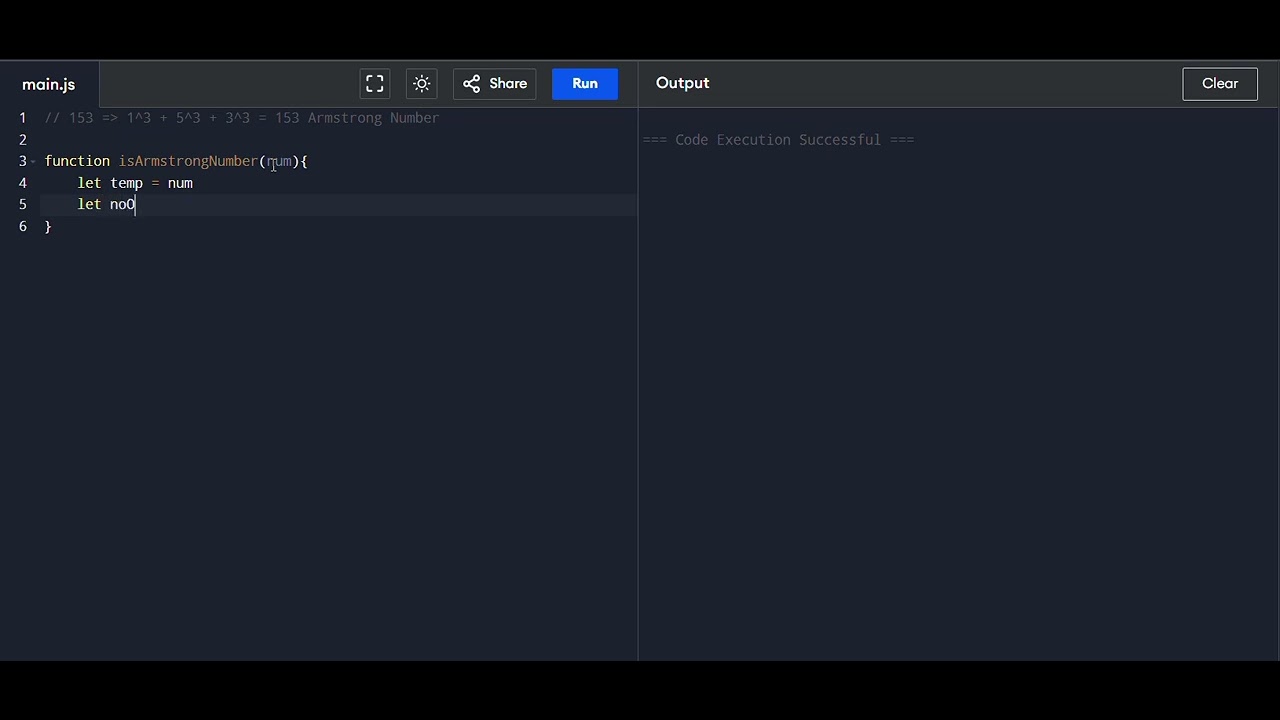Collapse function fold arrow on line 3

click(34, 162)
